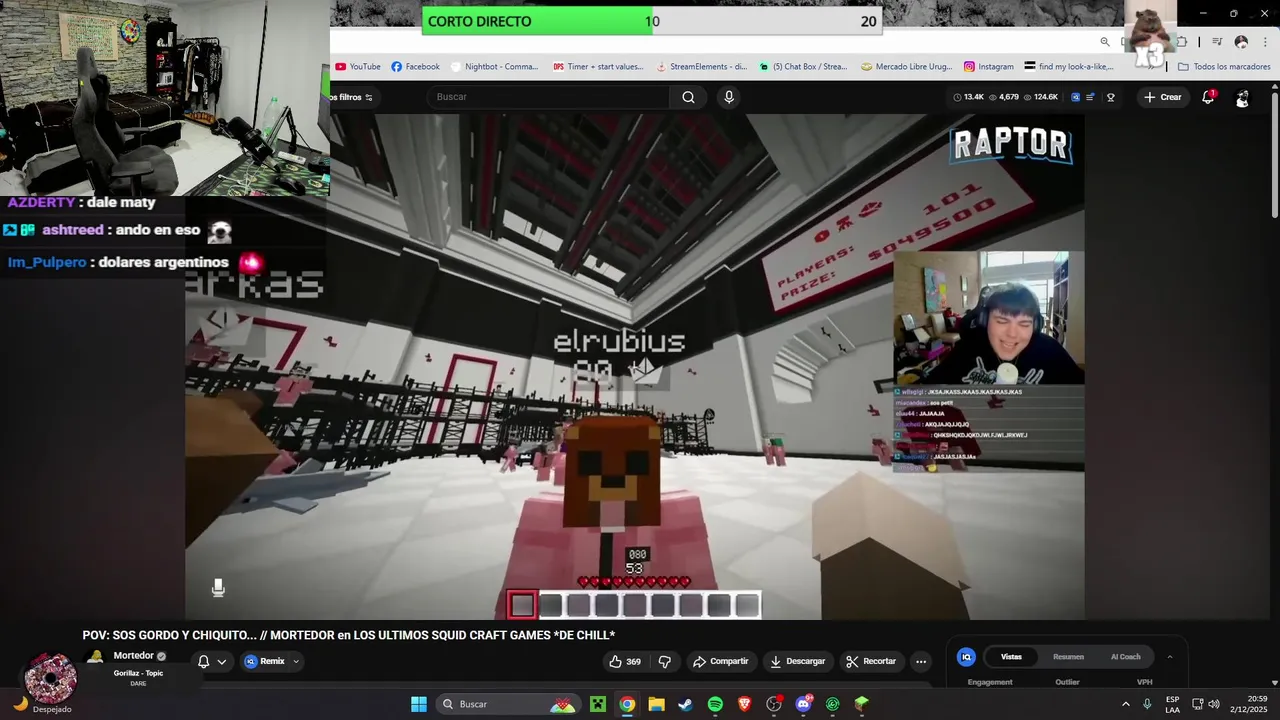The height and width of the screenshot is (720, 1280).
Task: Open YouTube notifications bell
Action: click(1208, 97)
